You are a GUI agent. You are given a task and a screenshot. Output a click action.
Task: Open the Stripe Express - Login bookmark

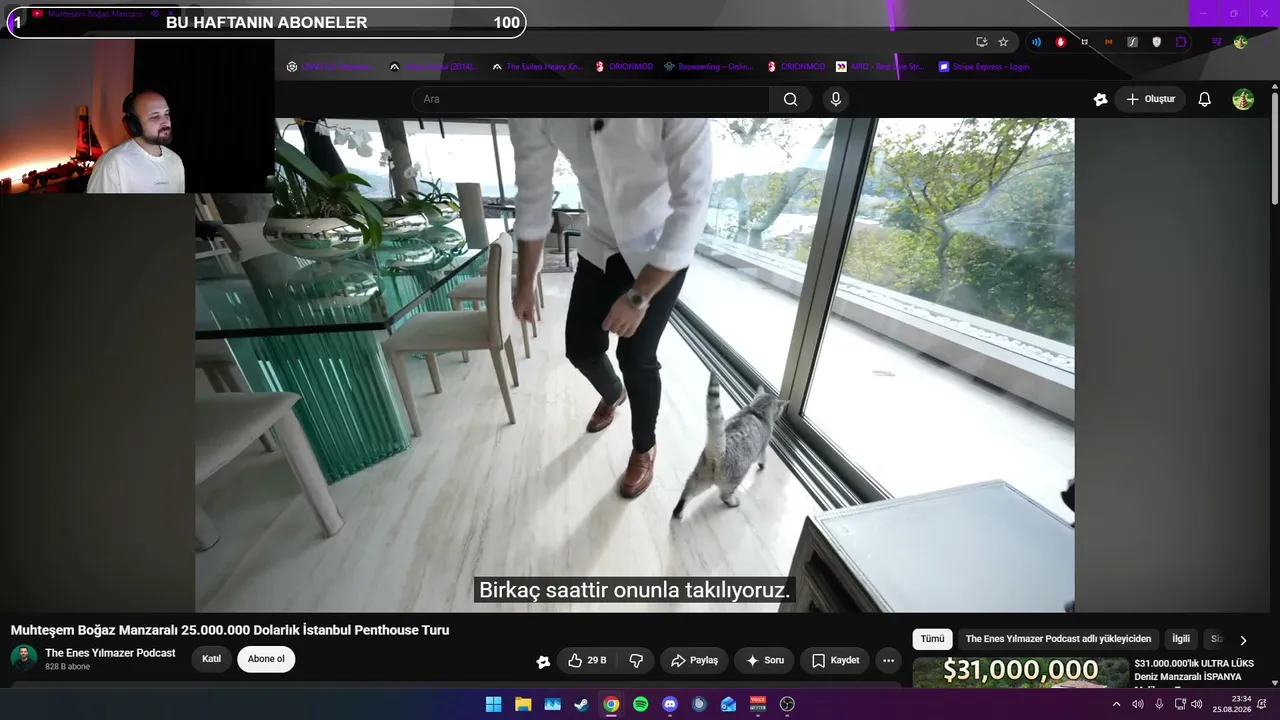pyautogui.click(x=984, y=67)
